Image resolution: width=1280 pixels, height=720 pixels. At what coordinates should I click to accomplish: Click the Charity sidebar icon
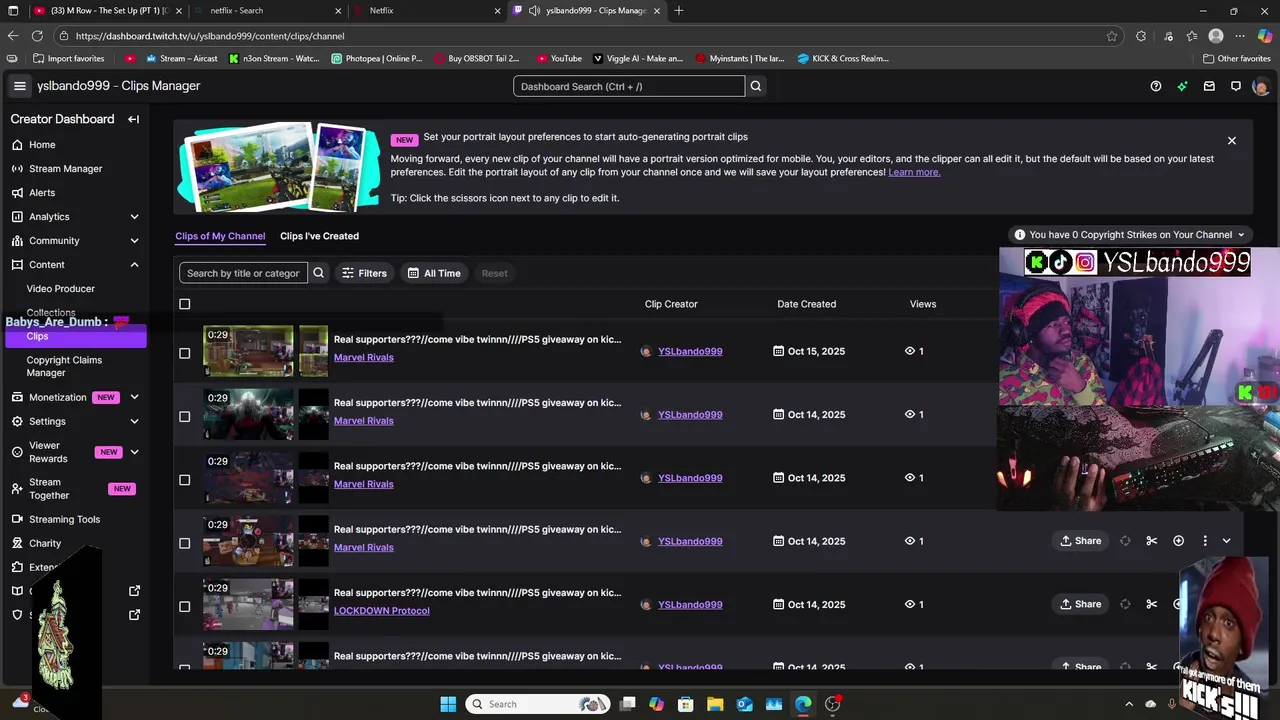[x=17, y=543]
